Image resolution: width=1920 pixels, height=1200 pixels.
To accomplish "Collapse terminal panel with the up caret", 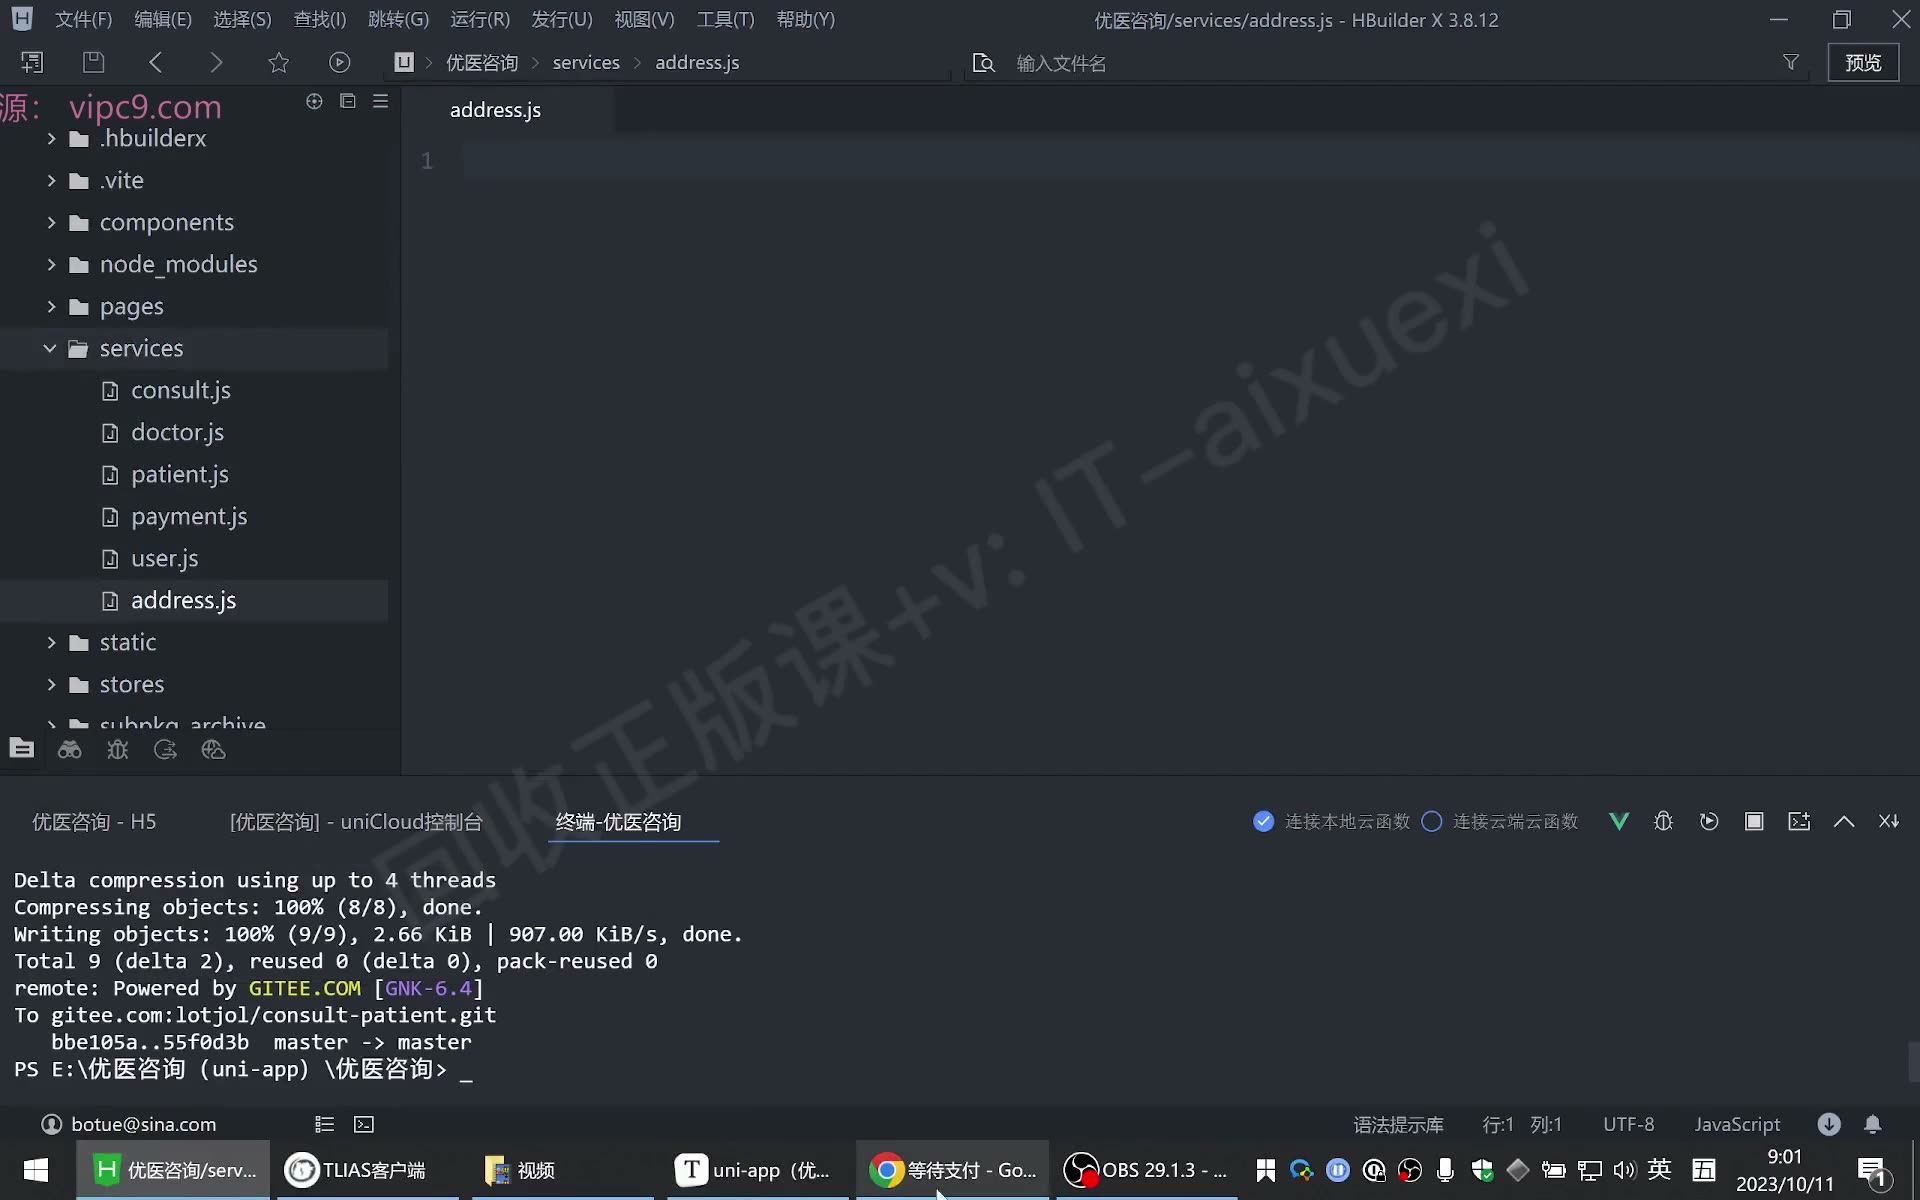I will click(1844, 821).
